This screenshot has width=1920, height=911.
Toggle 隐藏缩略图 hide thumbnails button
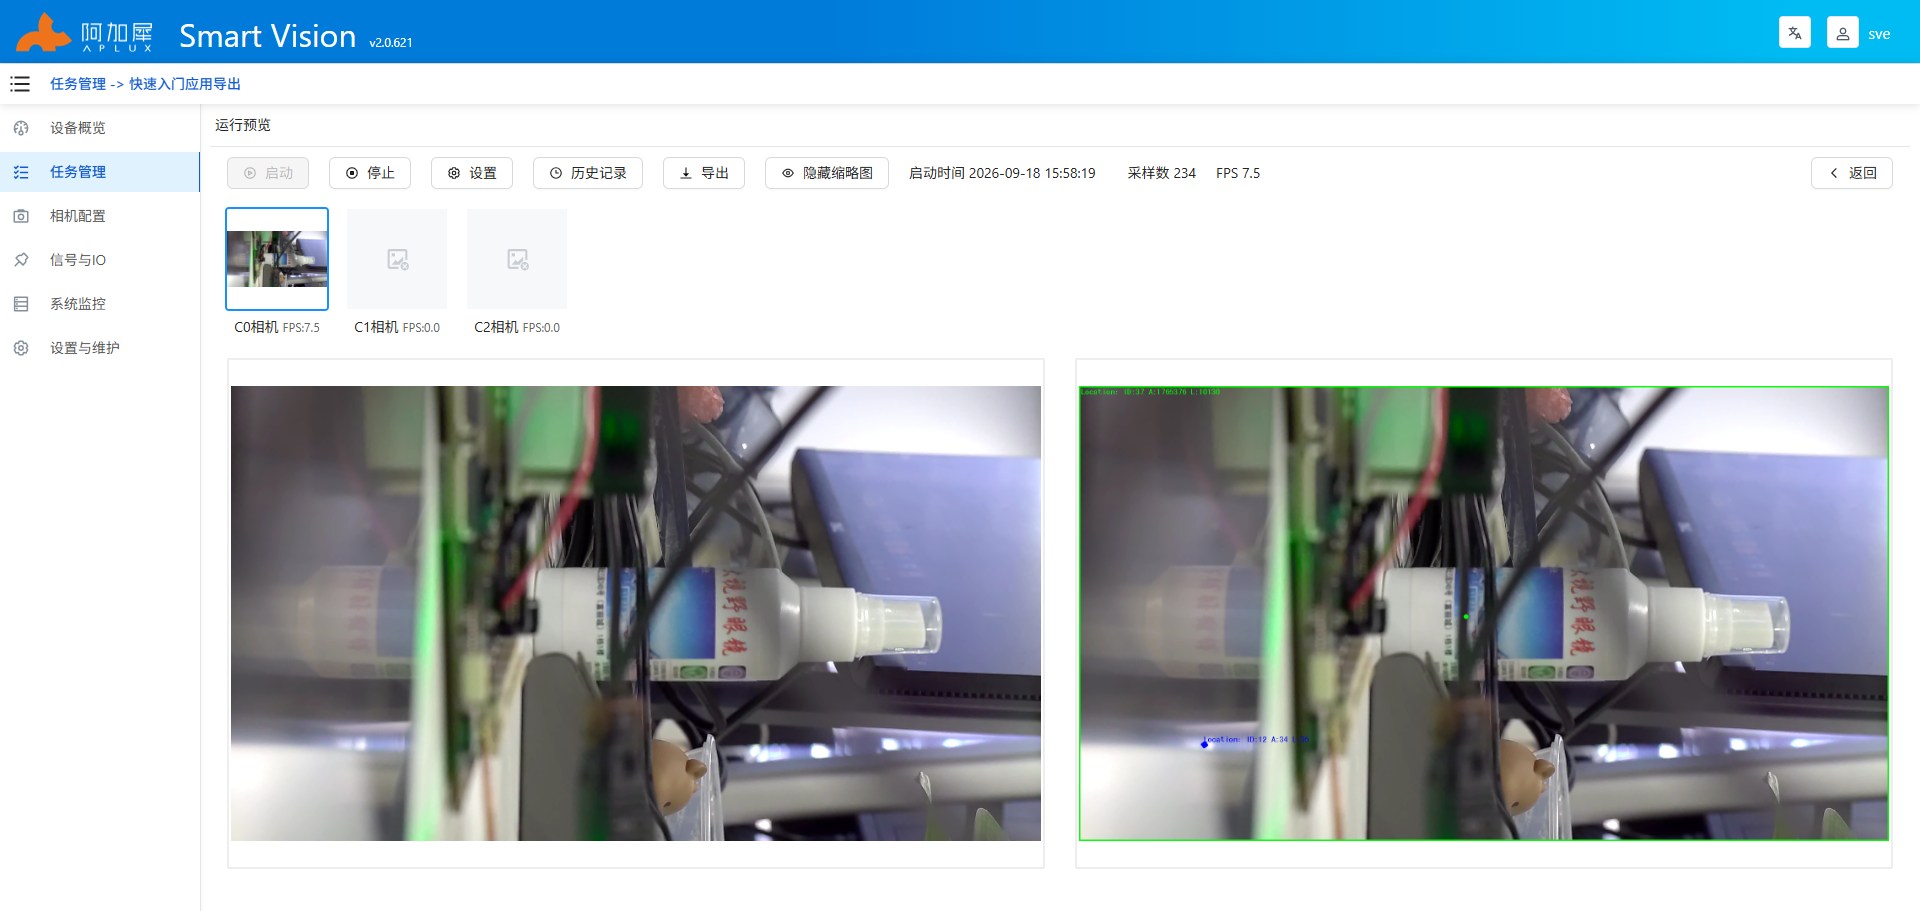[x=827, y=173]
